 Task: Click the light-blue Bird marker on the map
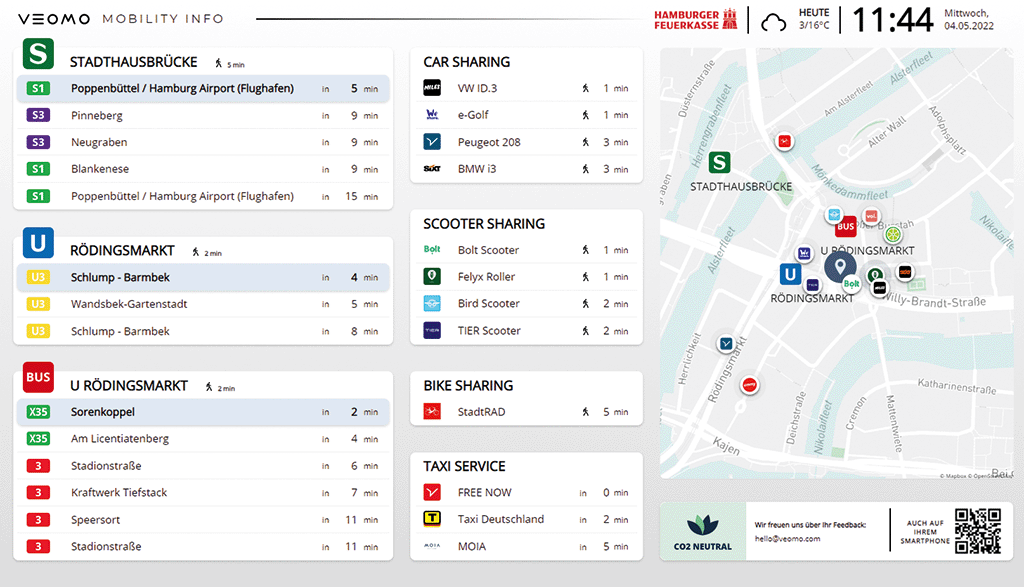833,214
